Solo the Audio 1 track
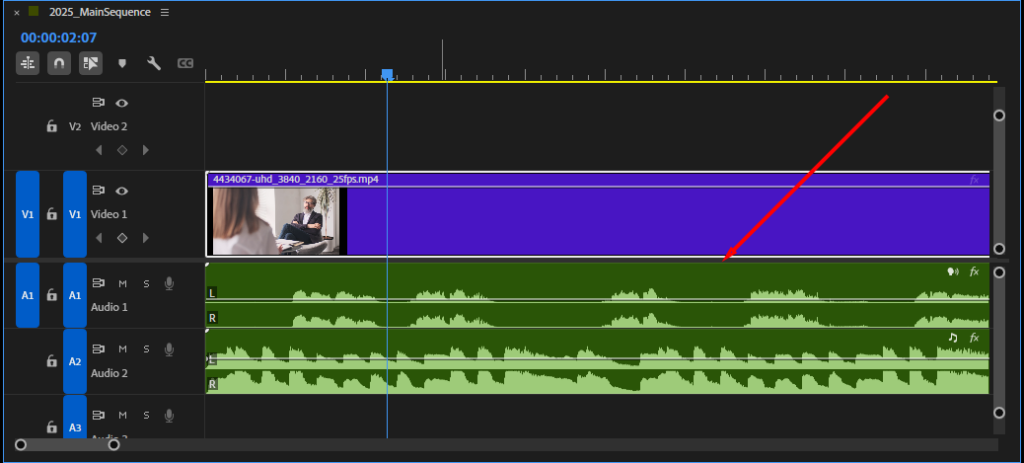The image size is (1024, 463). point(146,283)
